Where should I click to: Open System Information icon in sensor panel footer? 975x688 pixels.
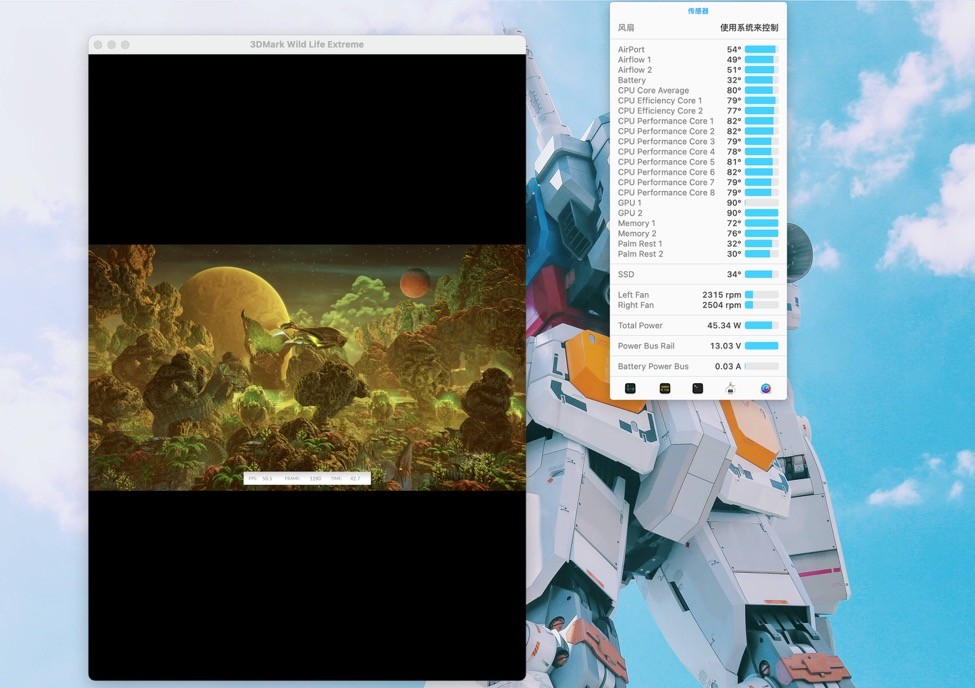tap(731, 388)
